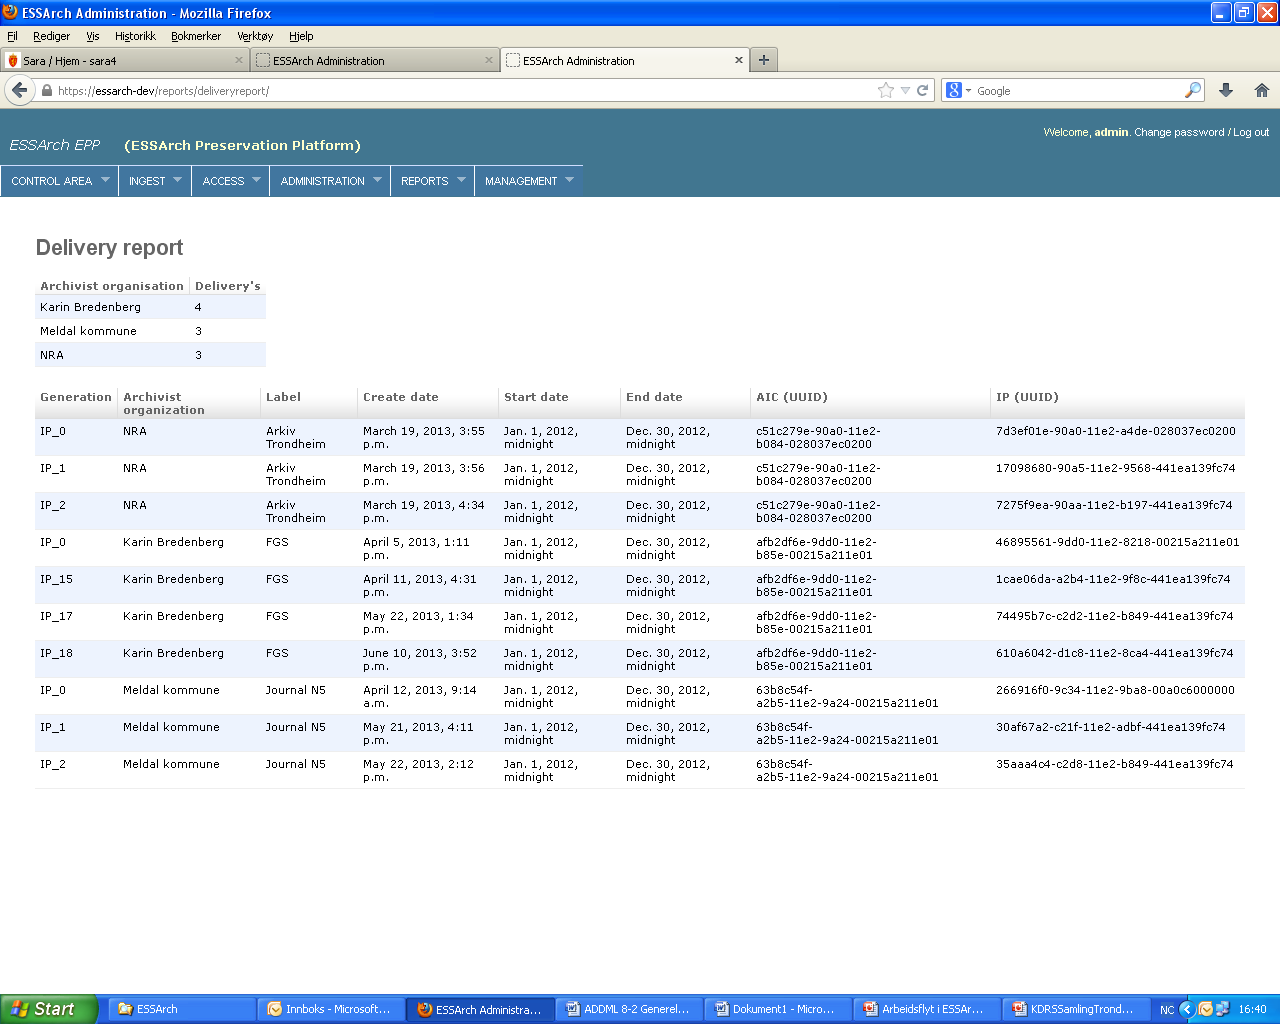Open URL history dropdown arrow
The width and height of the screenshot is (1280, 1024).
[x=905, y=90]
